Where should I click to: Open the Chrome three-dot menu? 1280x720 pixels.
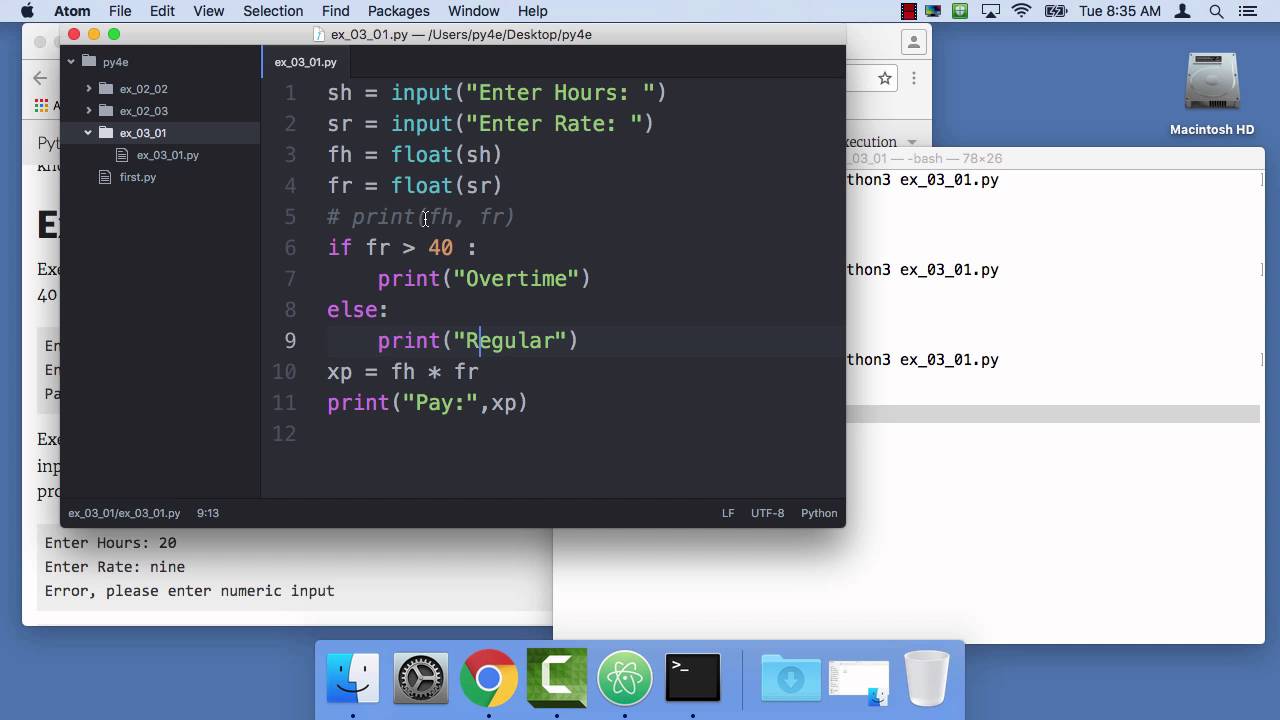(914, 78)
